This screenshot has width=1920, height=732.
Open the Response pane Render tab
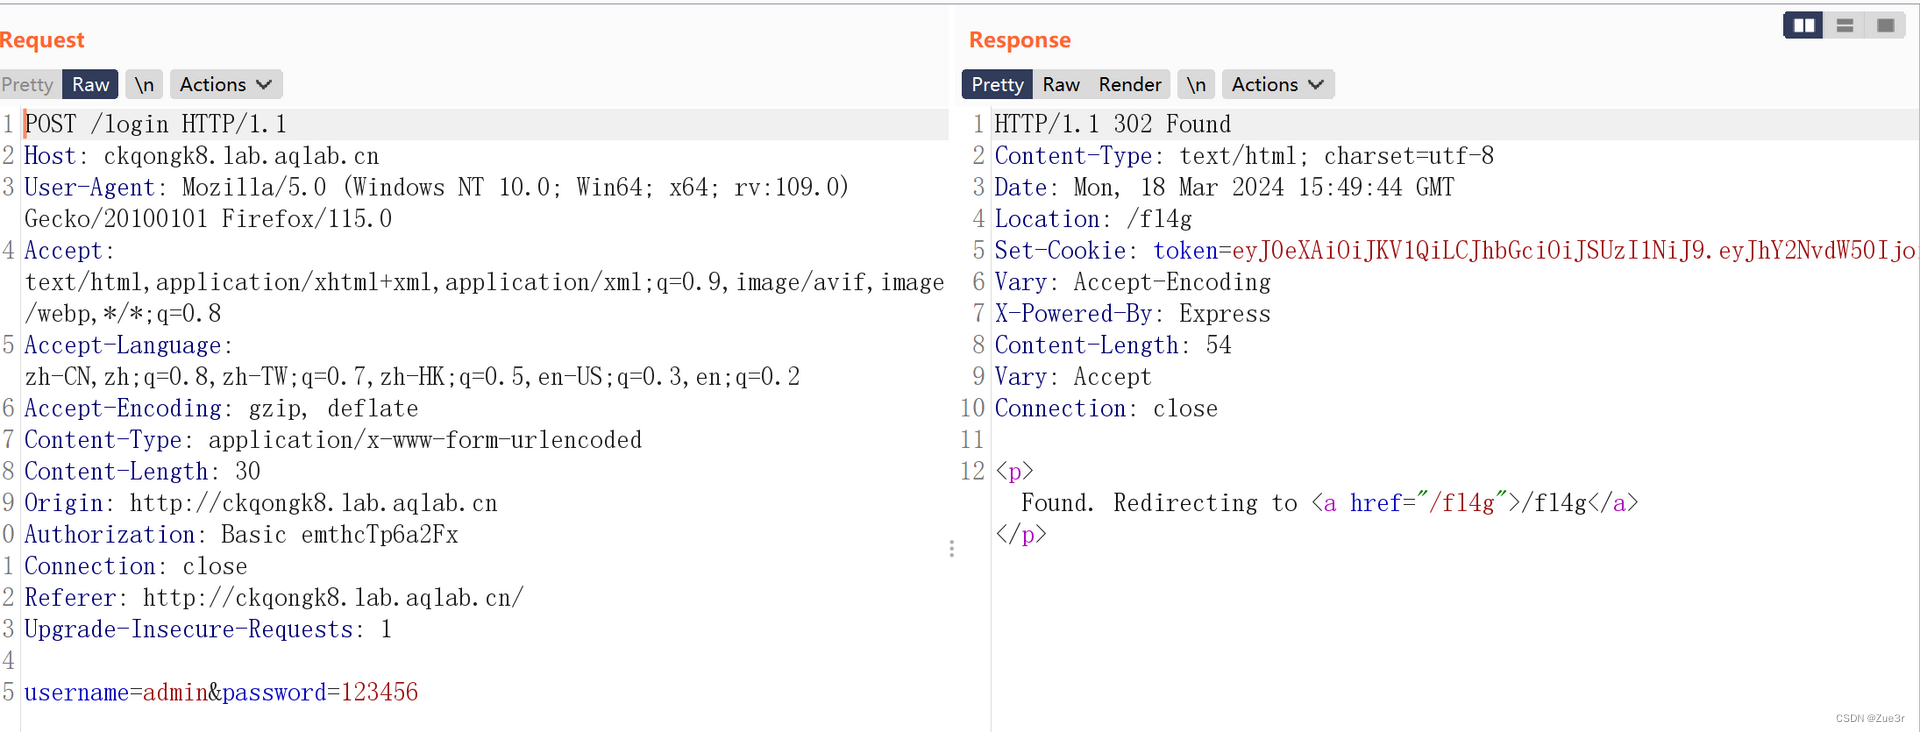pos(1130,85)
